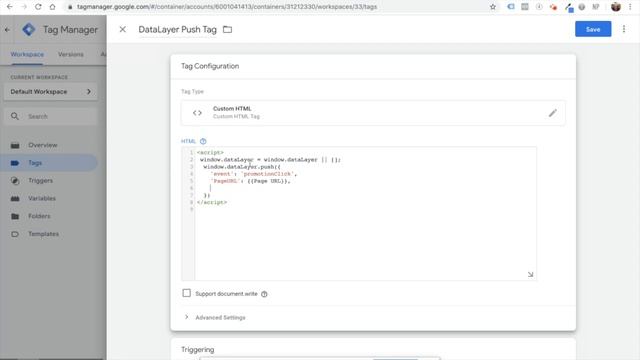Open the browser profile avatar

point(616,7)
